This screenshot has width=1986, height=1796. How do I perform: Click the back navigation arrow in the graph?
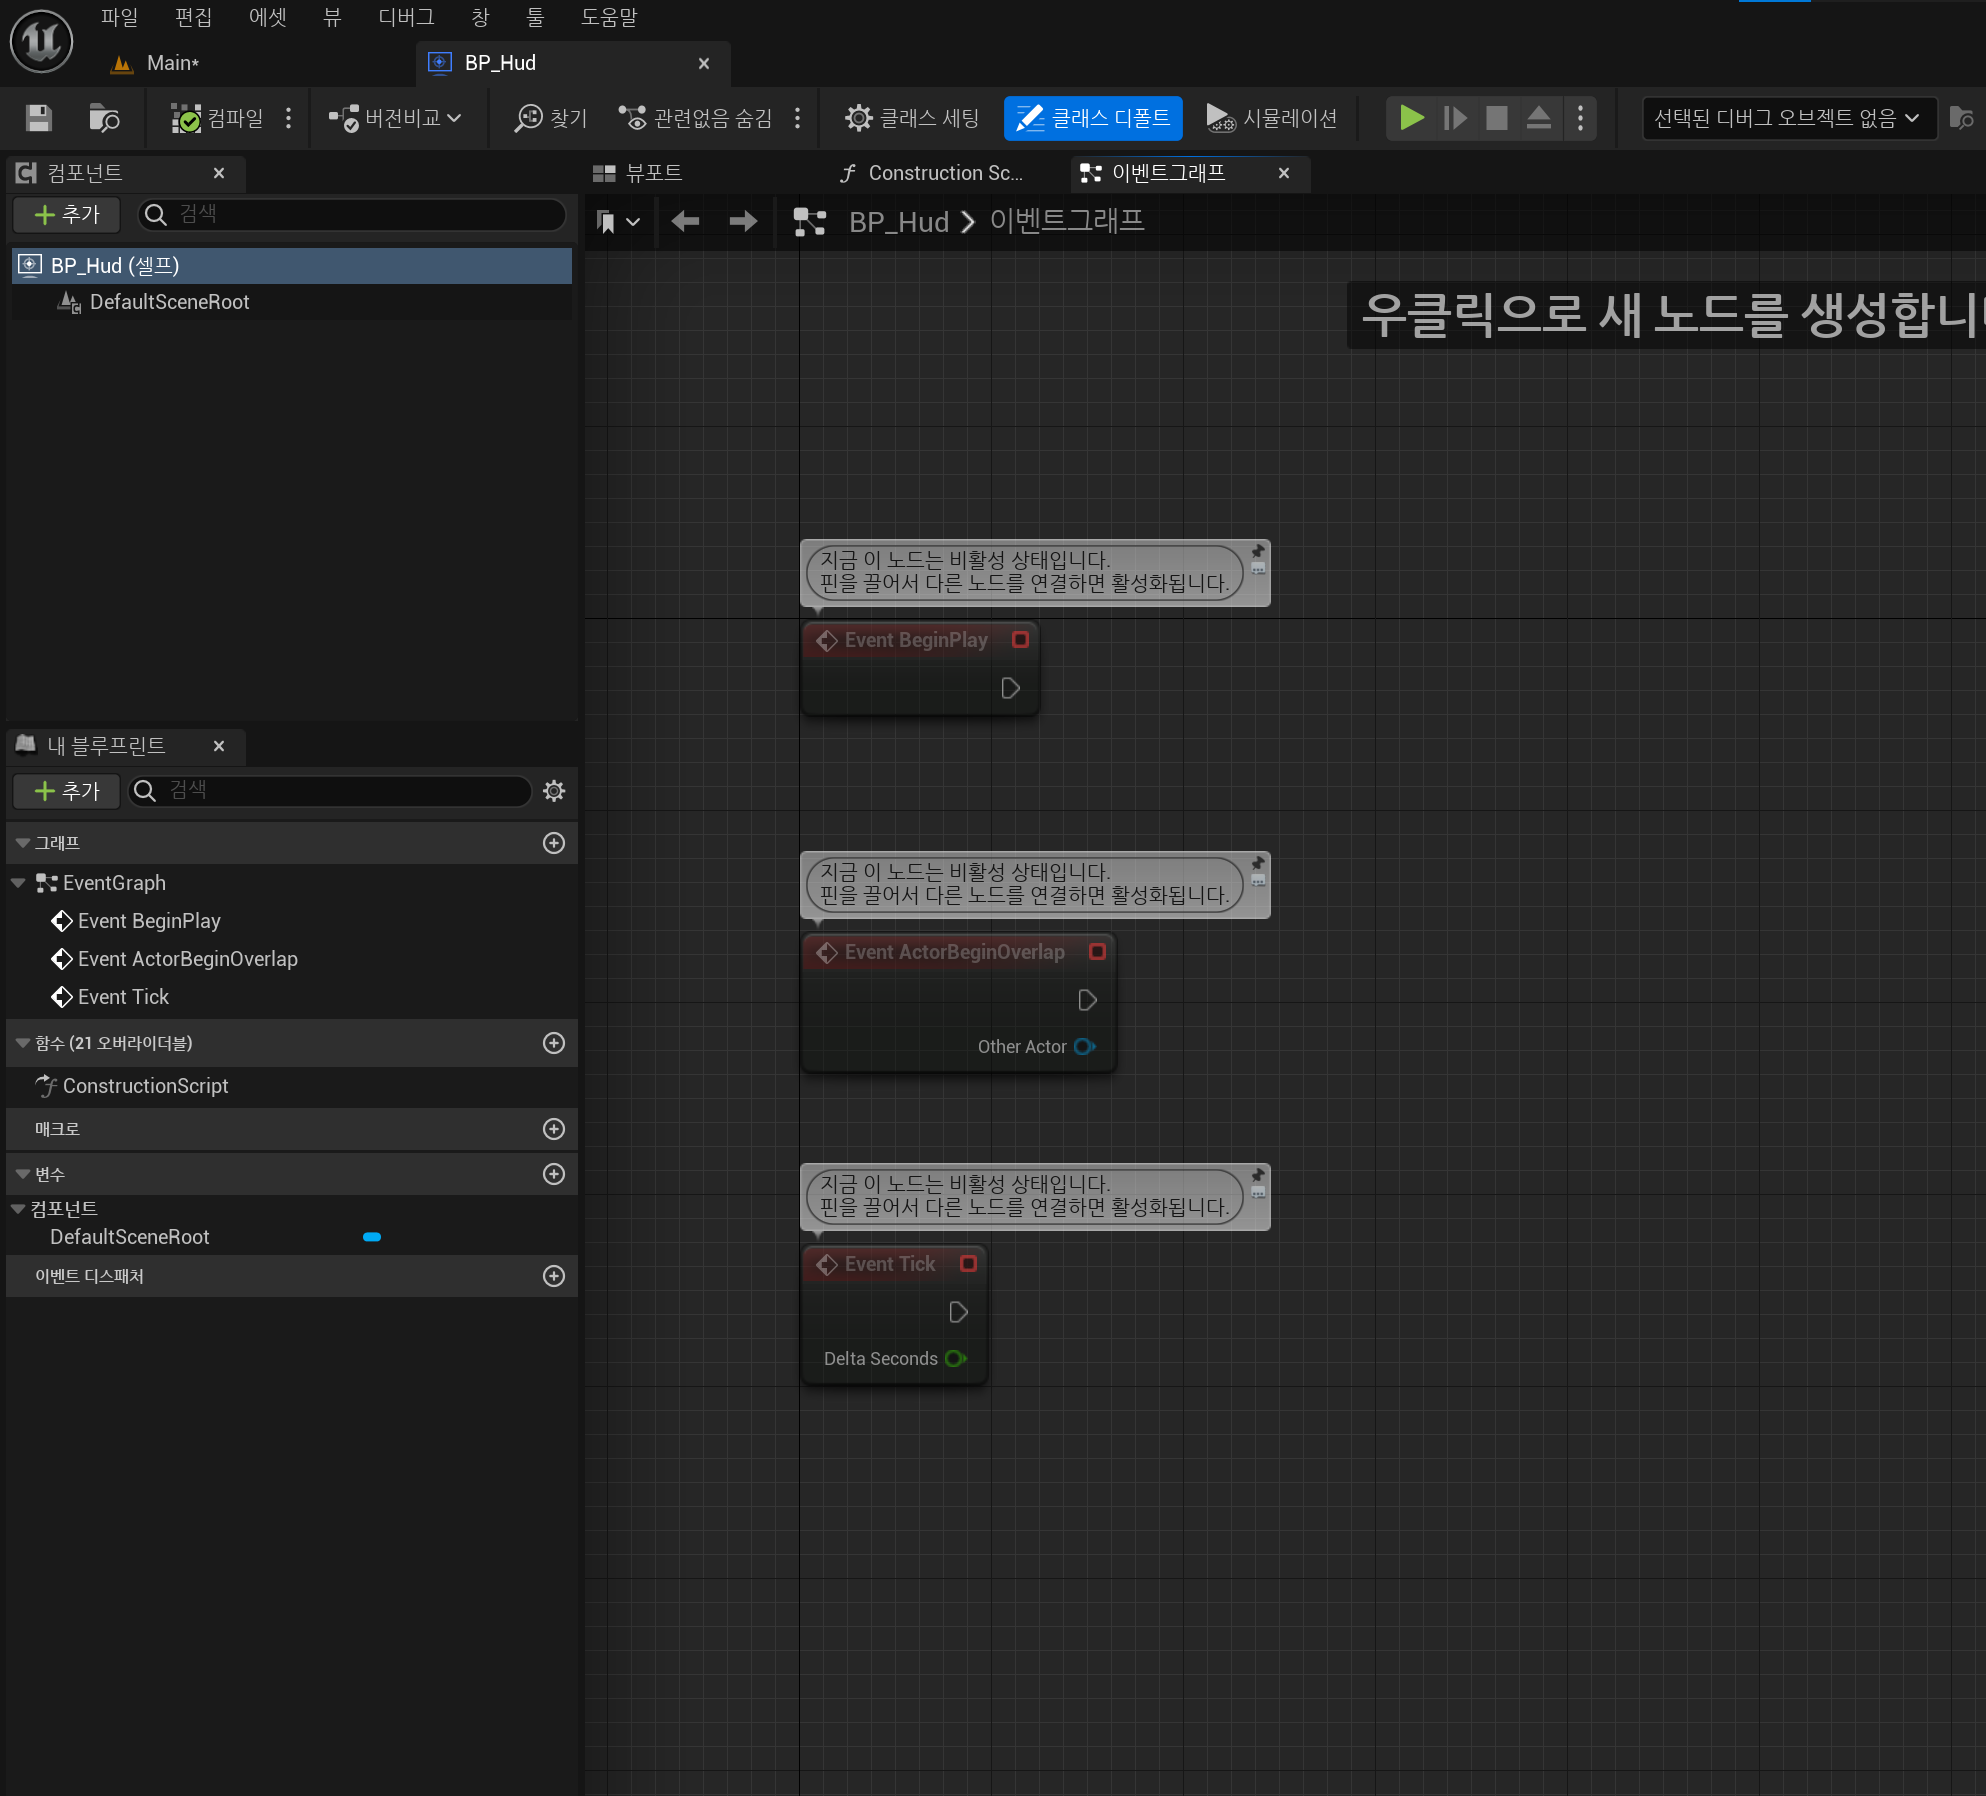[685, 221]
